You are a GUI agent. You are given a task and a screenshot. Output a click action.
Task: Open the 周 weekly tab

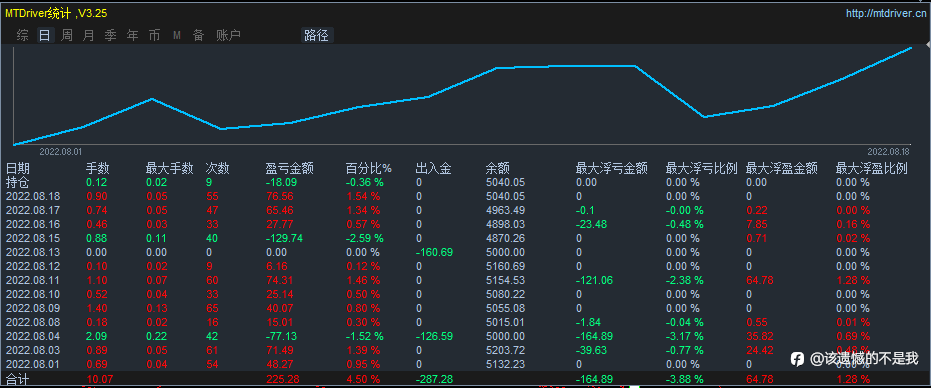tap(66, 36)
